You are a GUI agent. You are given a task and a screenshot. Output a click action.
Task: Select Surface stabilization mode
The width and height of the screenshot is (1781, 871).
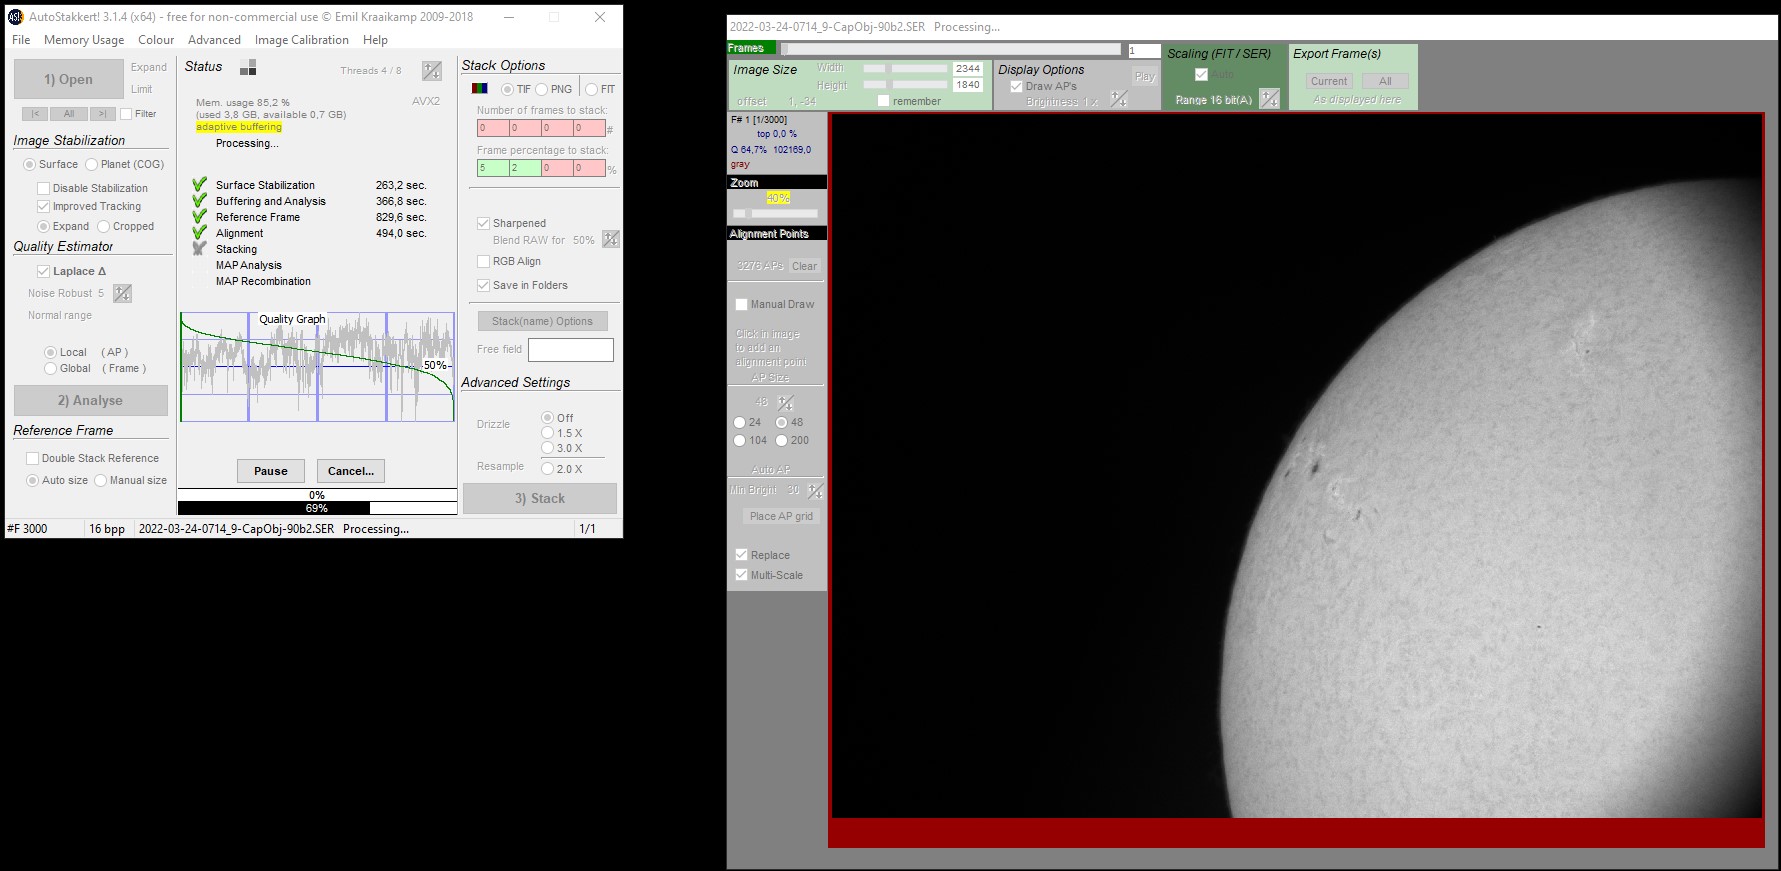coord(29,164)
